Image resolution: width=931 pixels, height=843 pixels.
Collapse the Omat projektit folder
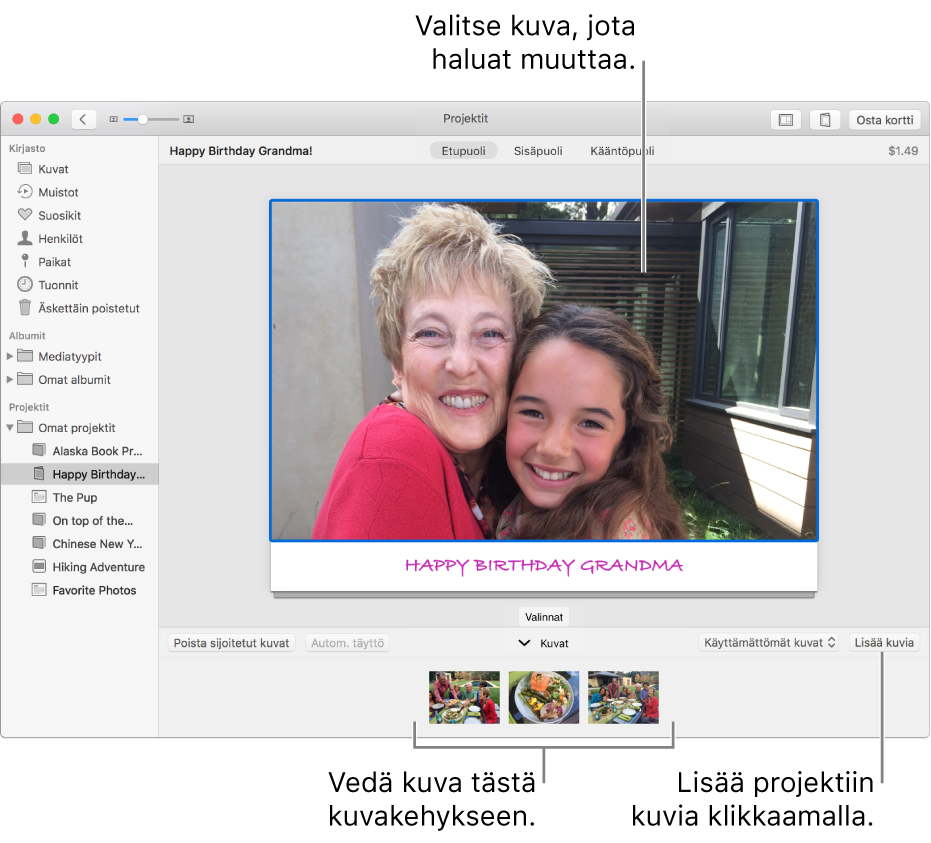click(11, 428)
